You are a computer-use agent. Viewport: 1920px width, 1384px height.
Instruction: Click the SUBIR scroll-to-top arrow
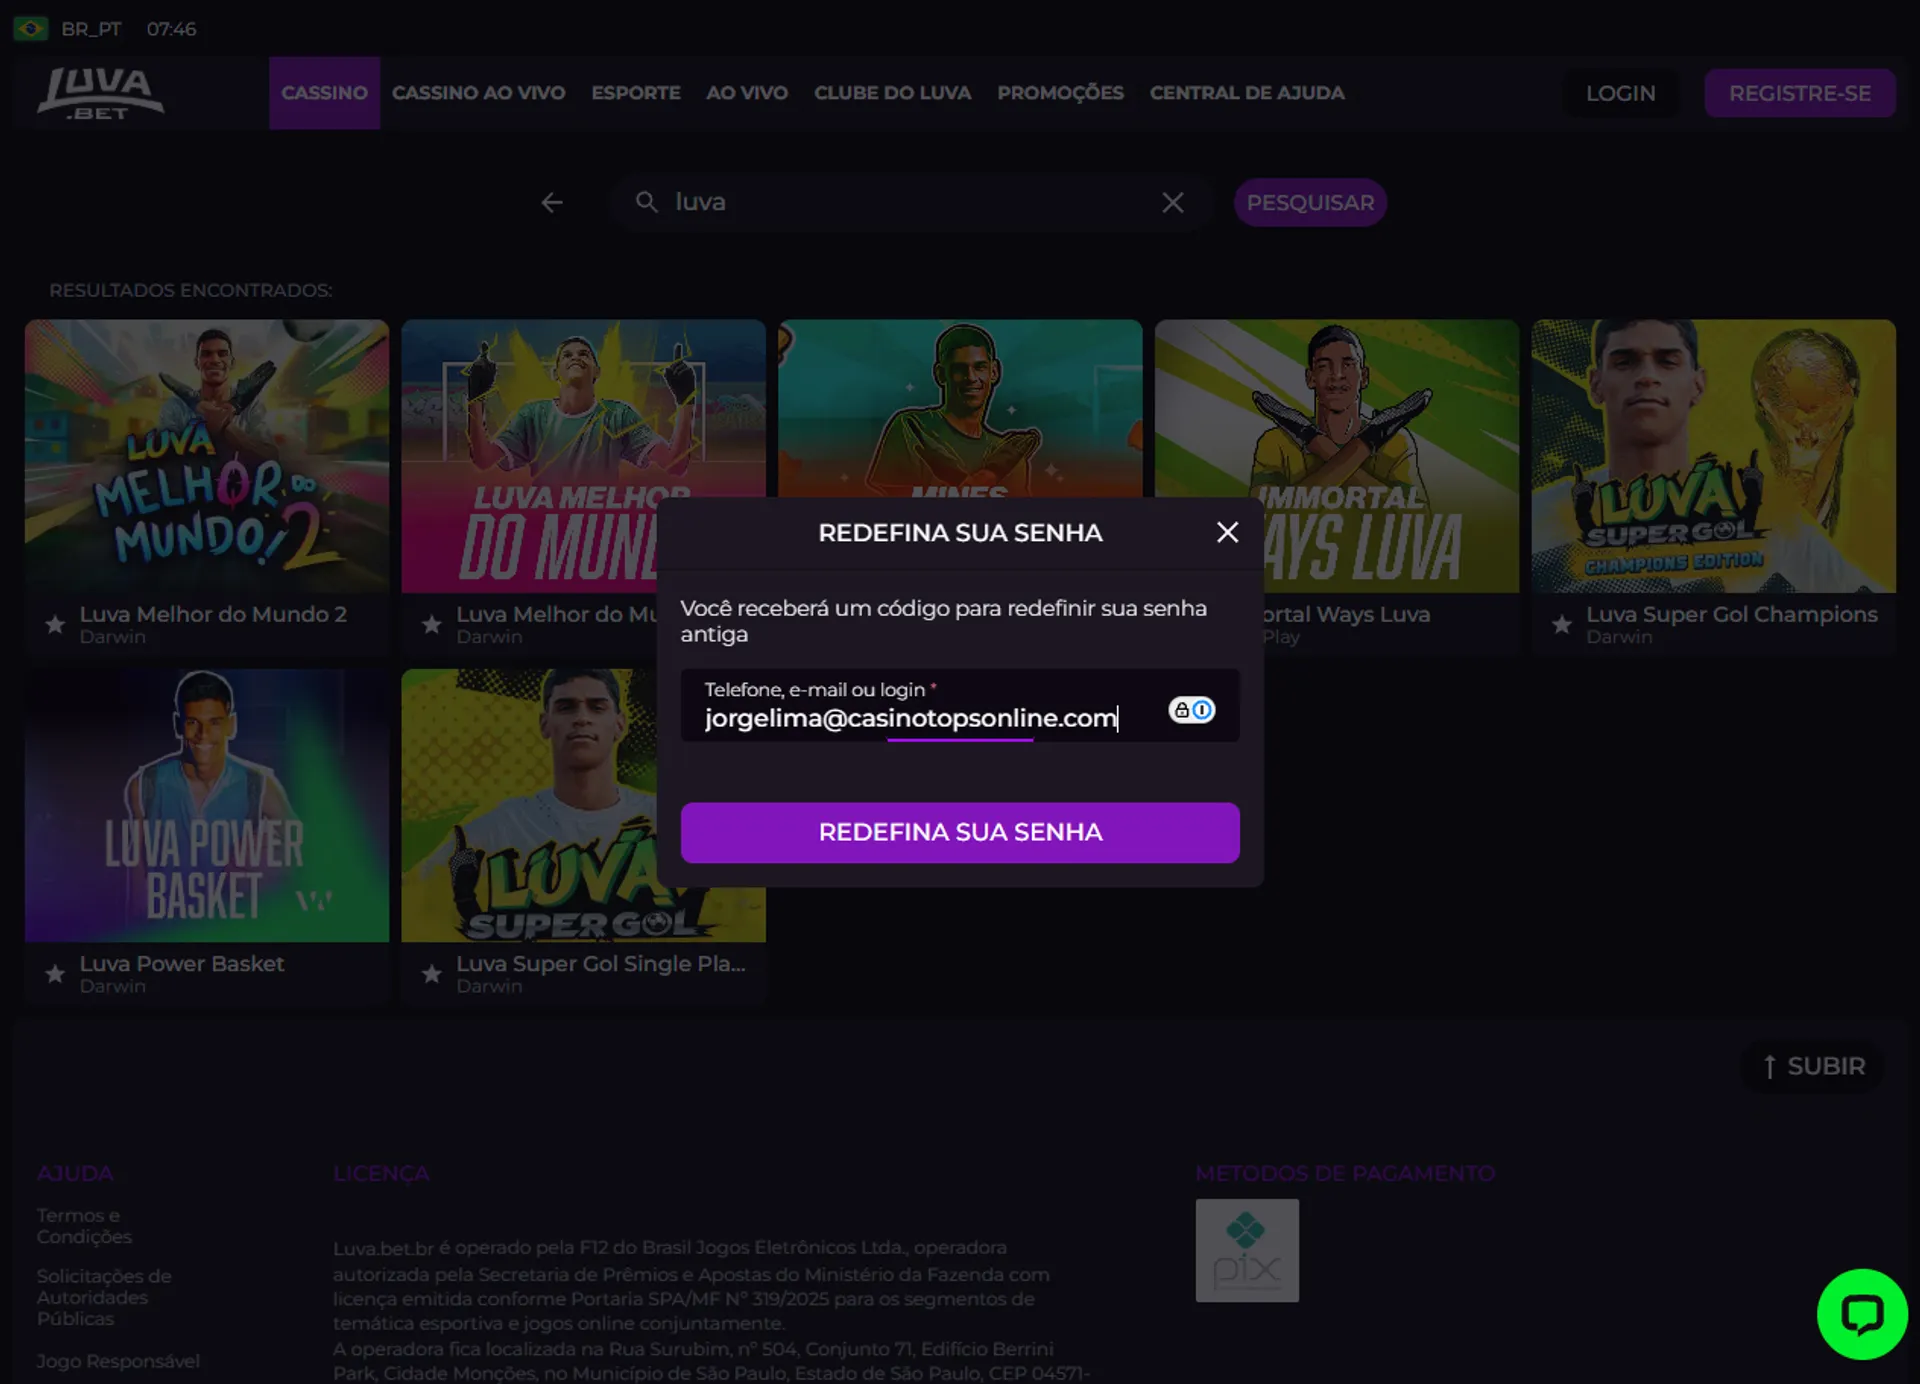tap(1813, 1066)
